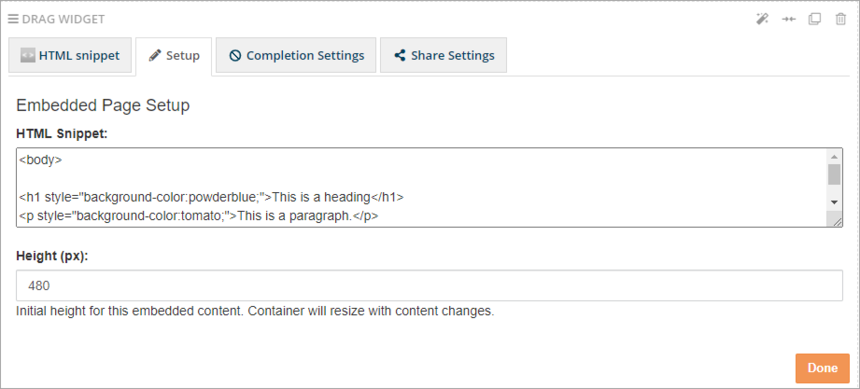The height and width of the screenshot is (389, 860).
Task: Open the Share Settings tab
Action: pos(443,55)
